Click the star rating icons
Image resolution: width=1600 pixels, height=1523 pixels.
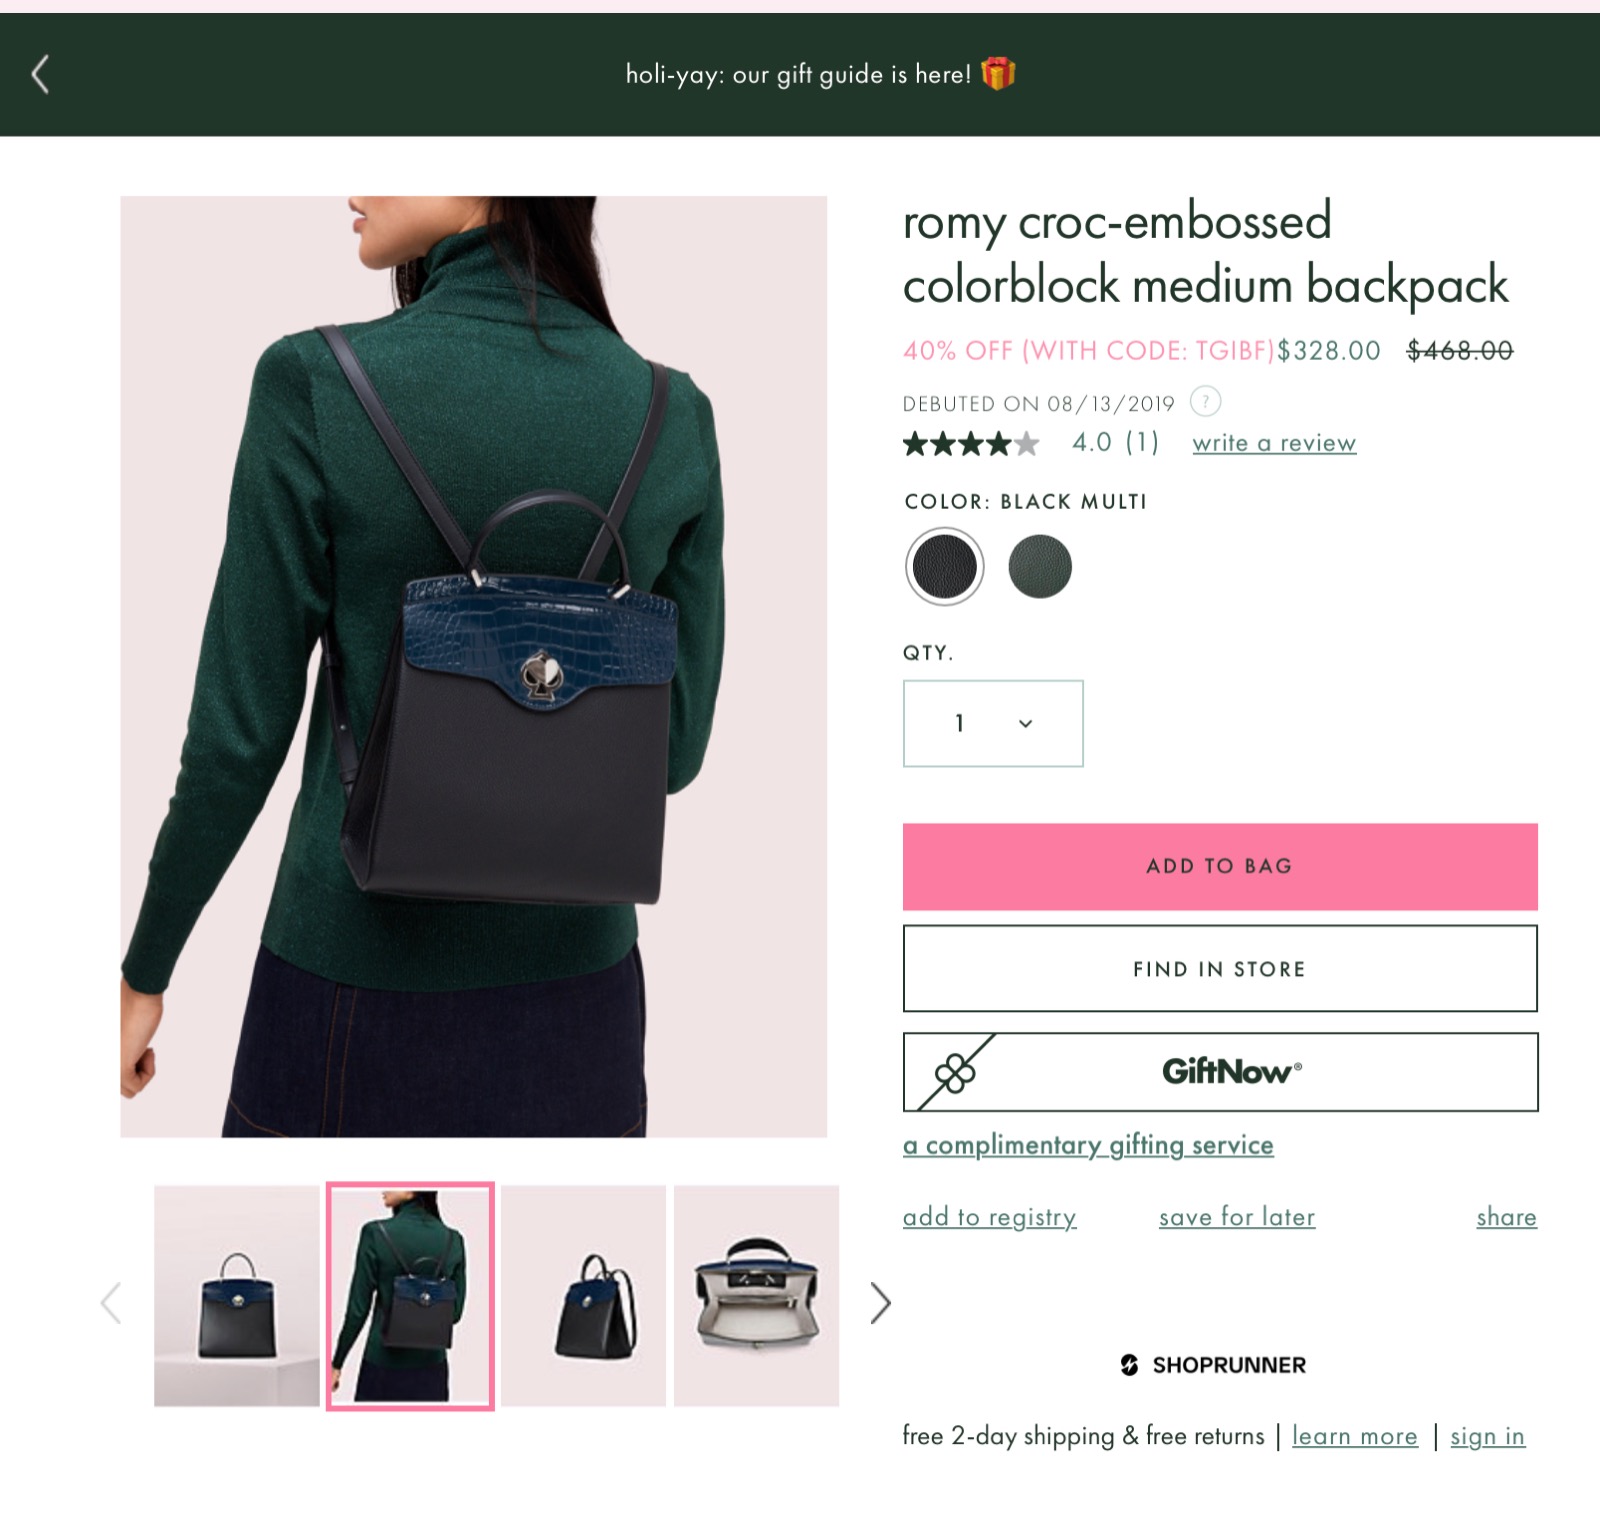[971, 443]
